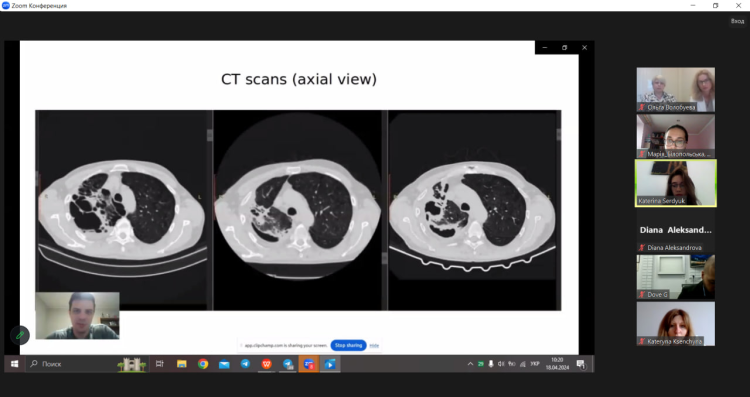Click the Вход button at top right

point(737,21)
